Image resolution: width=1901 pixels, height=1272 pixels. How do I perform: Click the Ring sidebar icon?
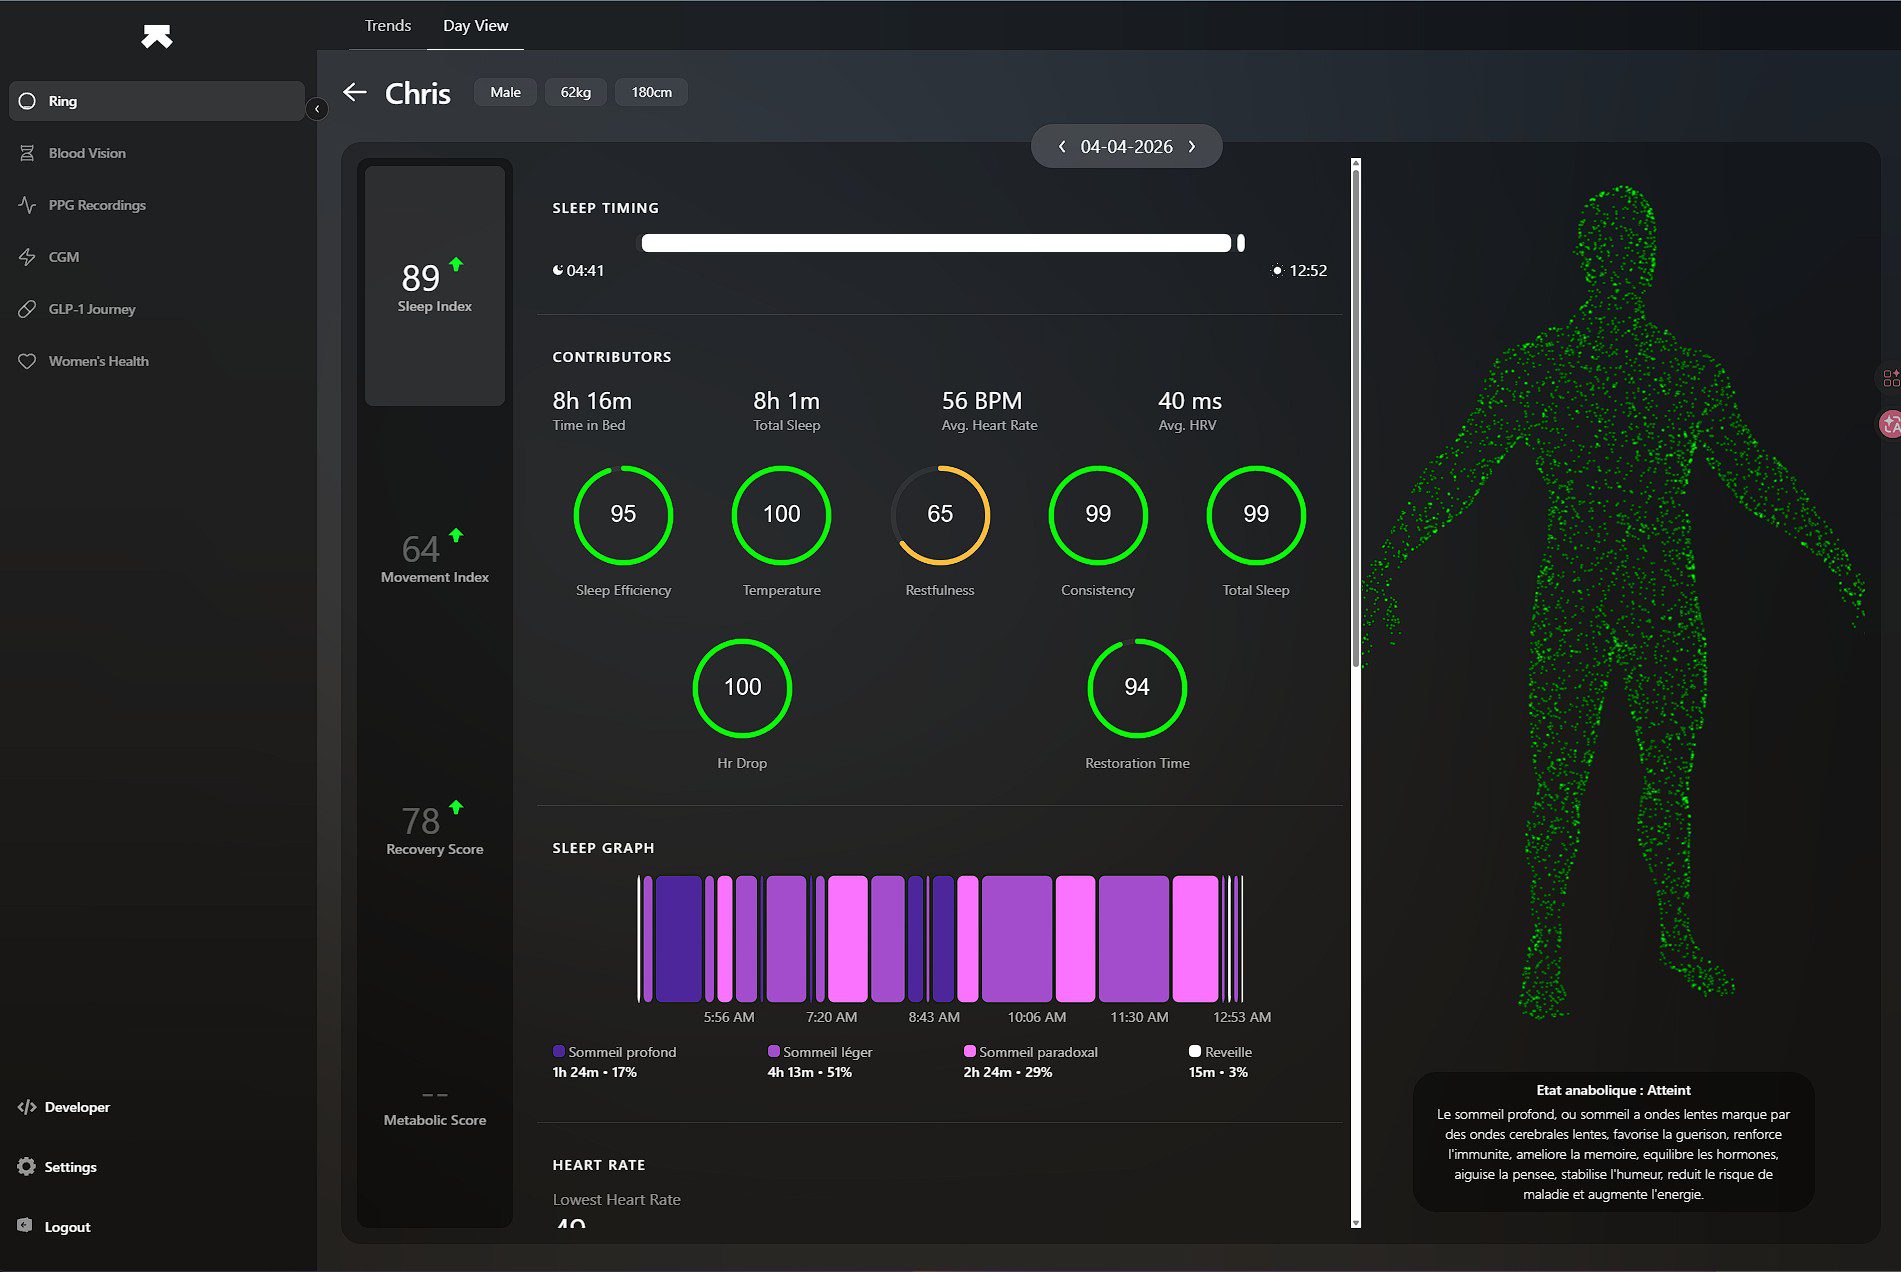[x=28, y=101]
